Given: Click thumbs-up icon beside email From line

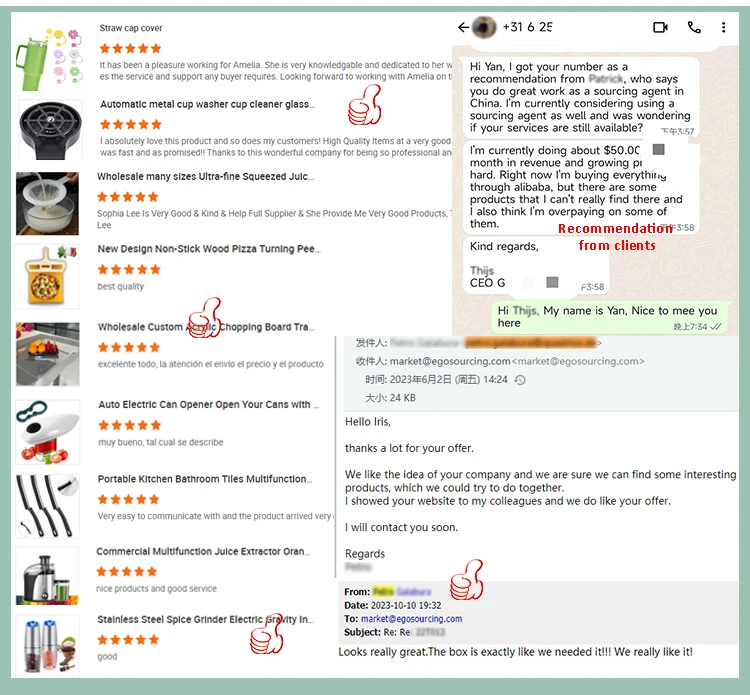Looking at the screenshot, I should pyautogui.click(x=466, y=580).
